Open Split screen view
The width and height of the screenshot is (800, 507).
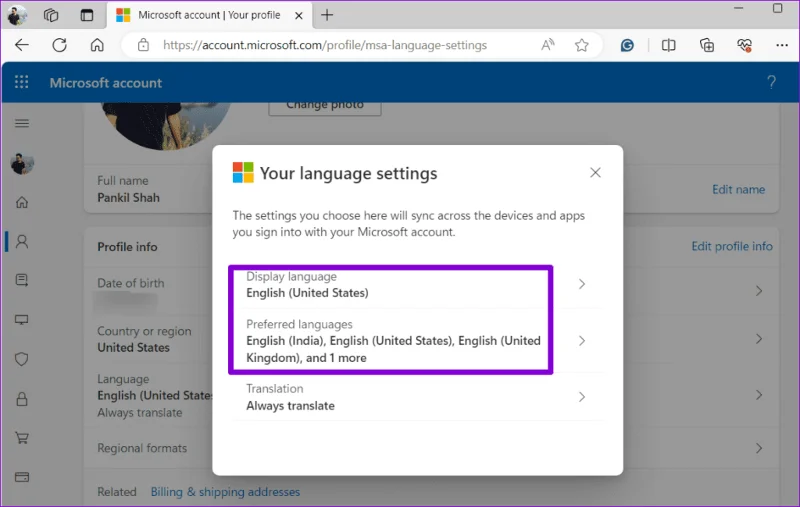[668, 45]
